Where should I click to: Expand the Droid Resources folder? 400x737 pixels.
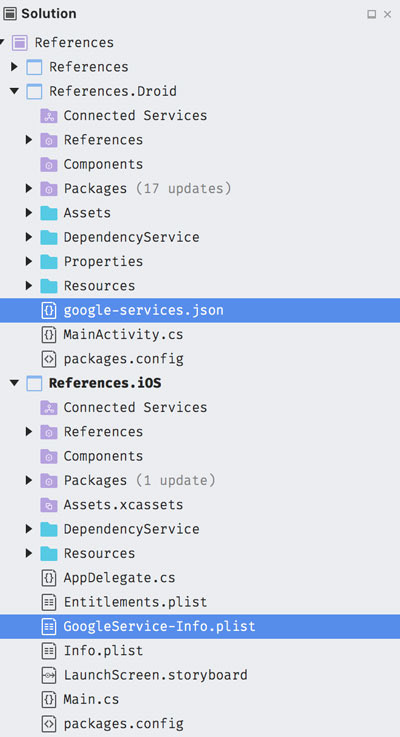click(x=29, y=286)
